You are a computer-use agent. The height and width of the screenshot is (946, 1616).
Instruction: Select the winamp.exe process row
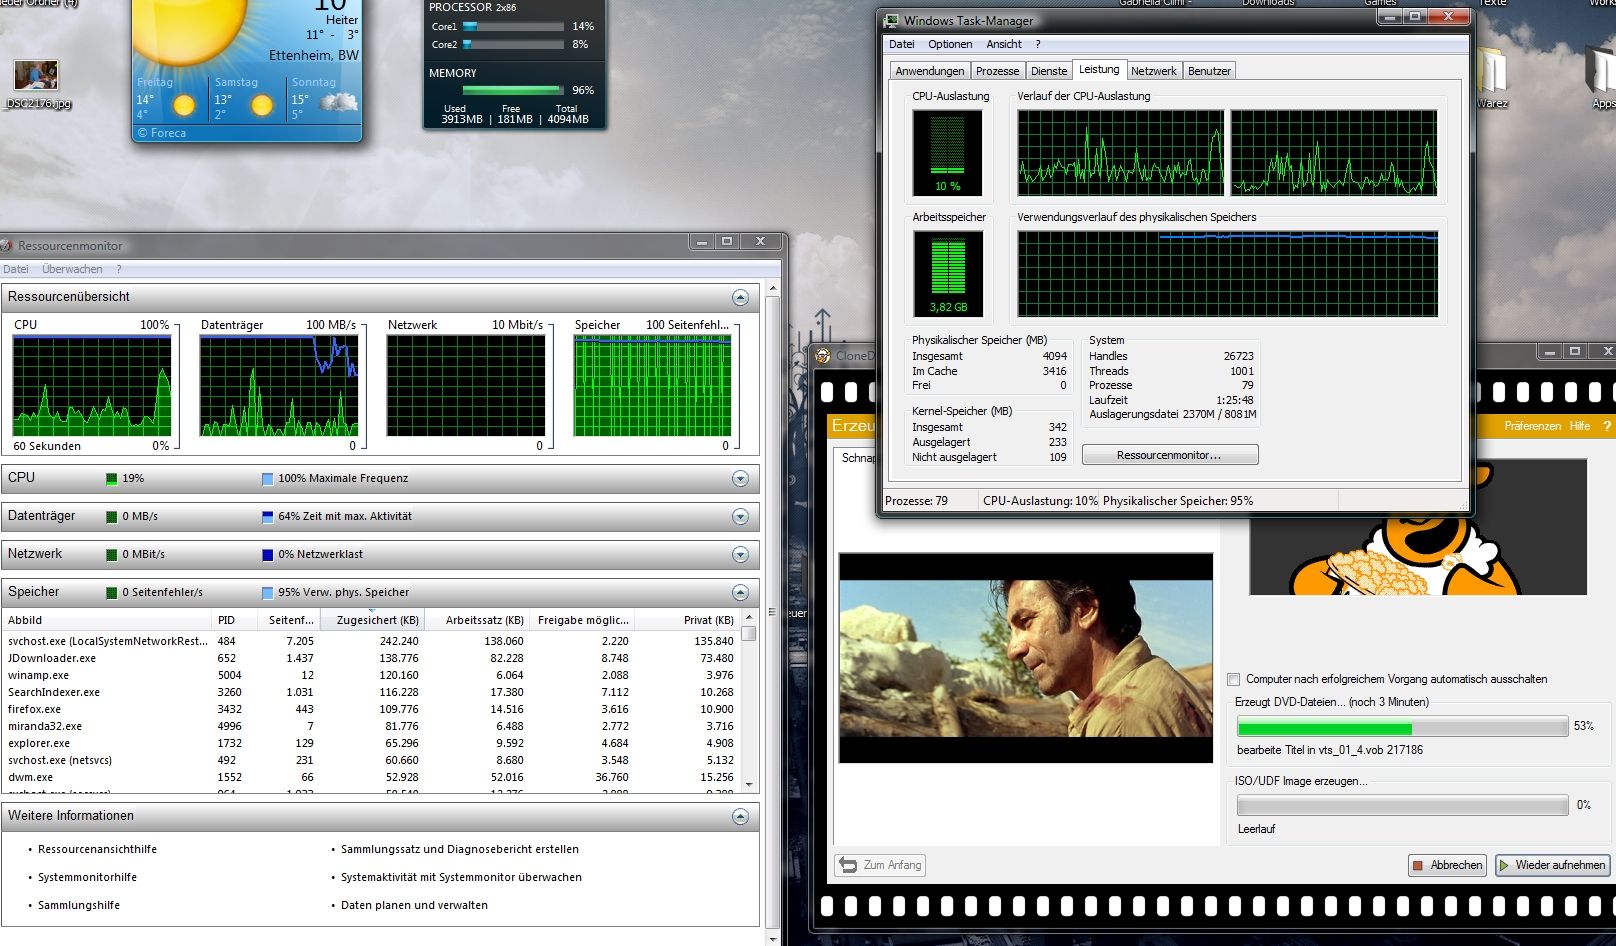[370, 675]
